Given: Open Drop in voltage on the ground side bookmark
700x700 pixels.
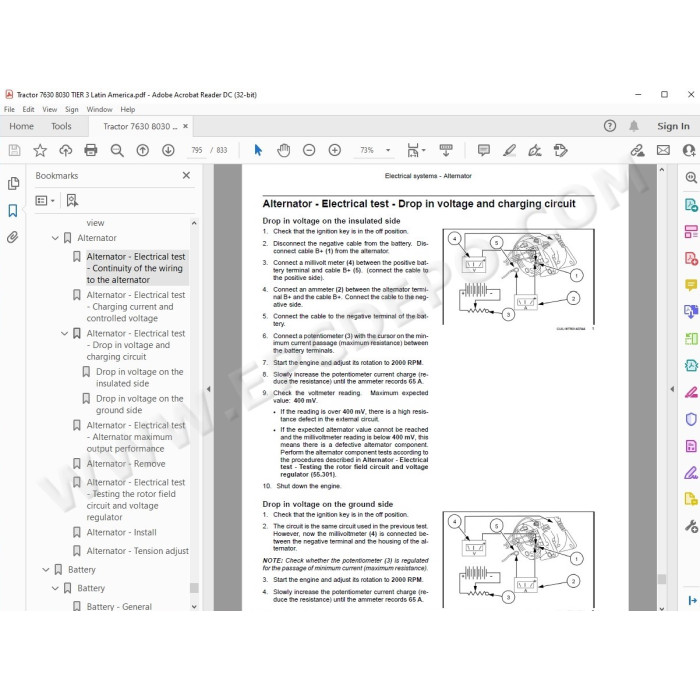Looking at the screenshot, I should coord(140,404).
